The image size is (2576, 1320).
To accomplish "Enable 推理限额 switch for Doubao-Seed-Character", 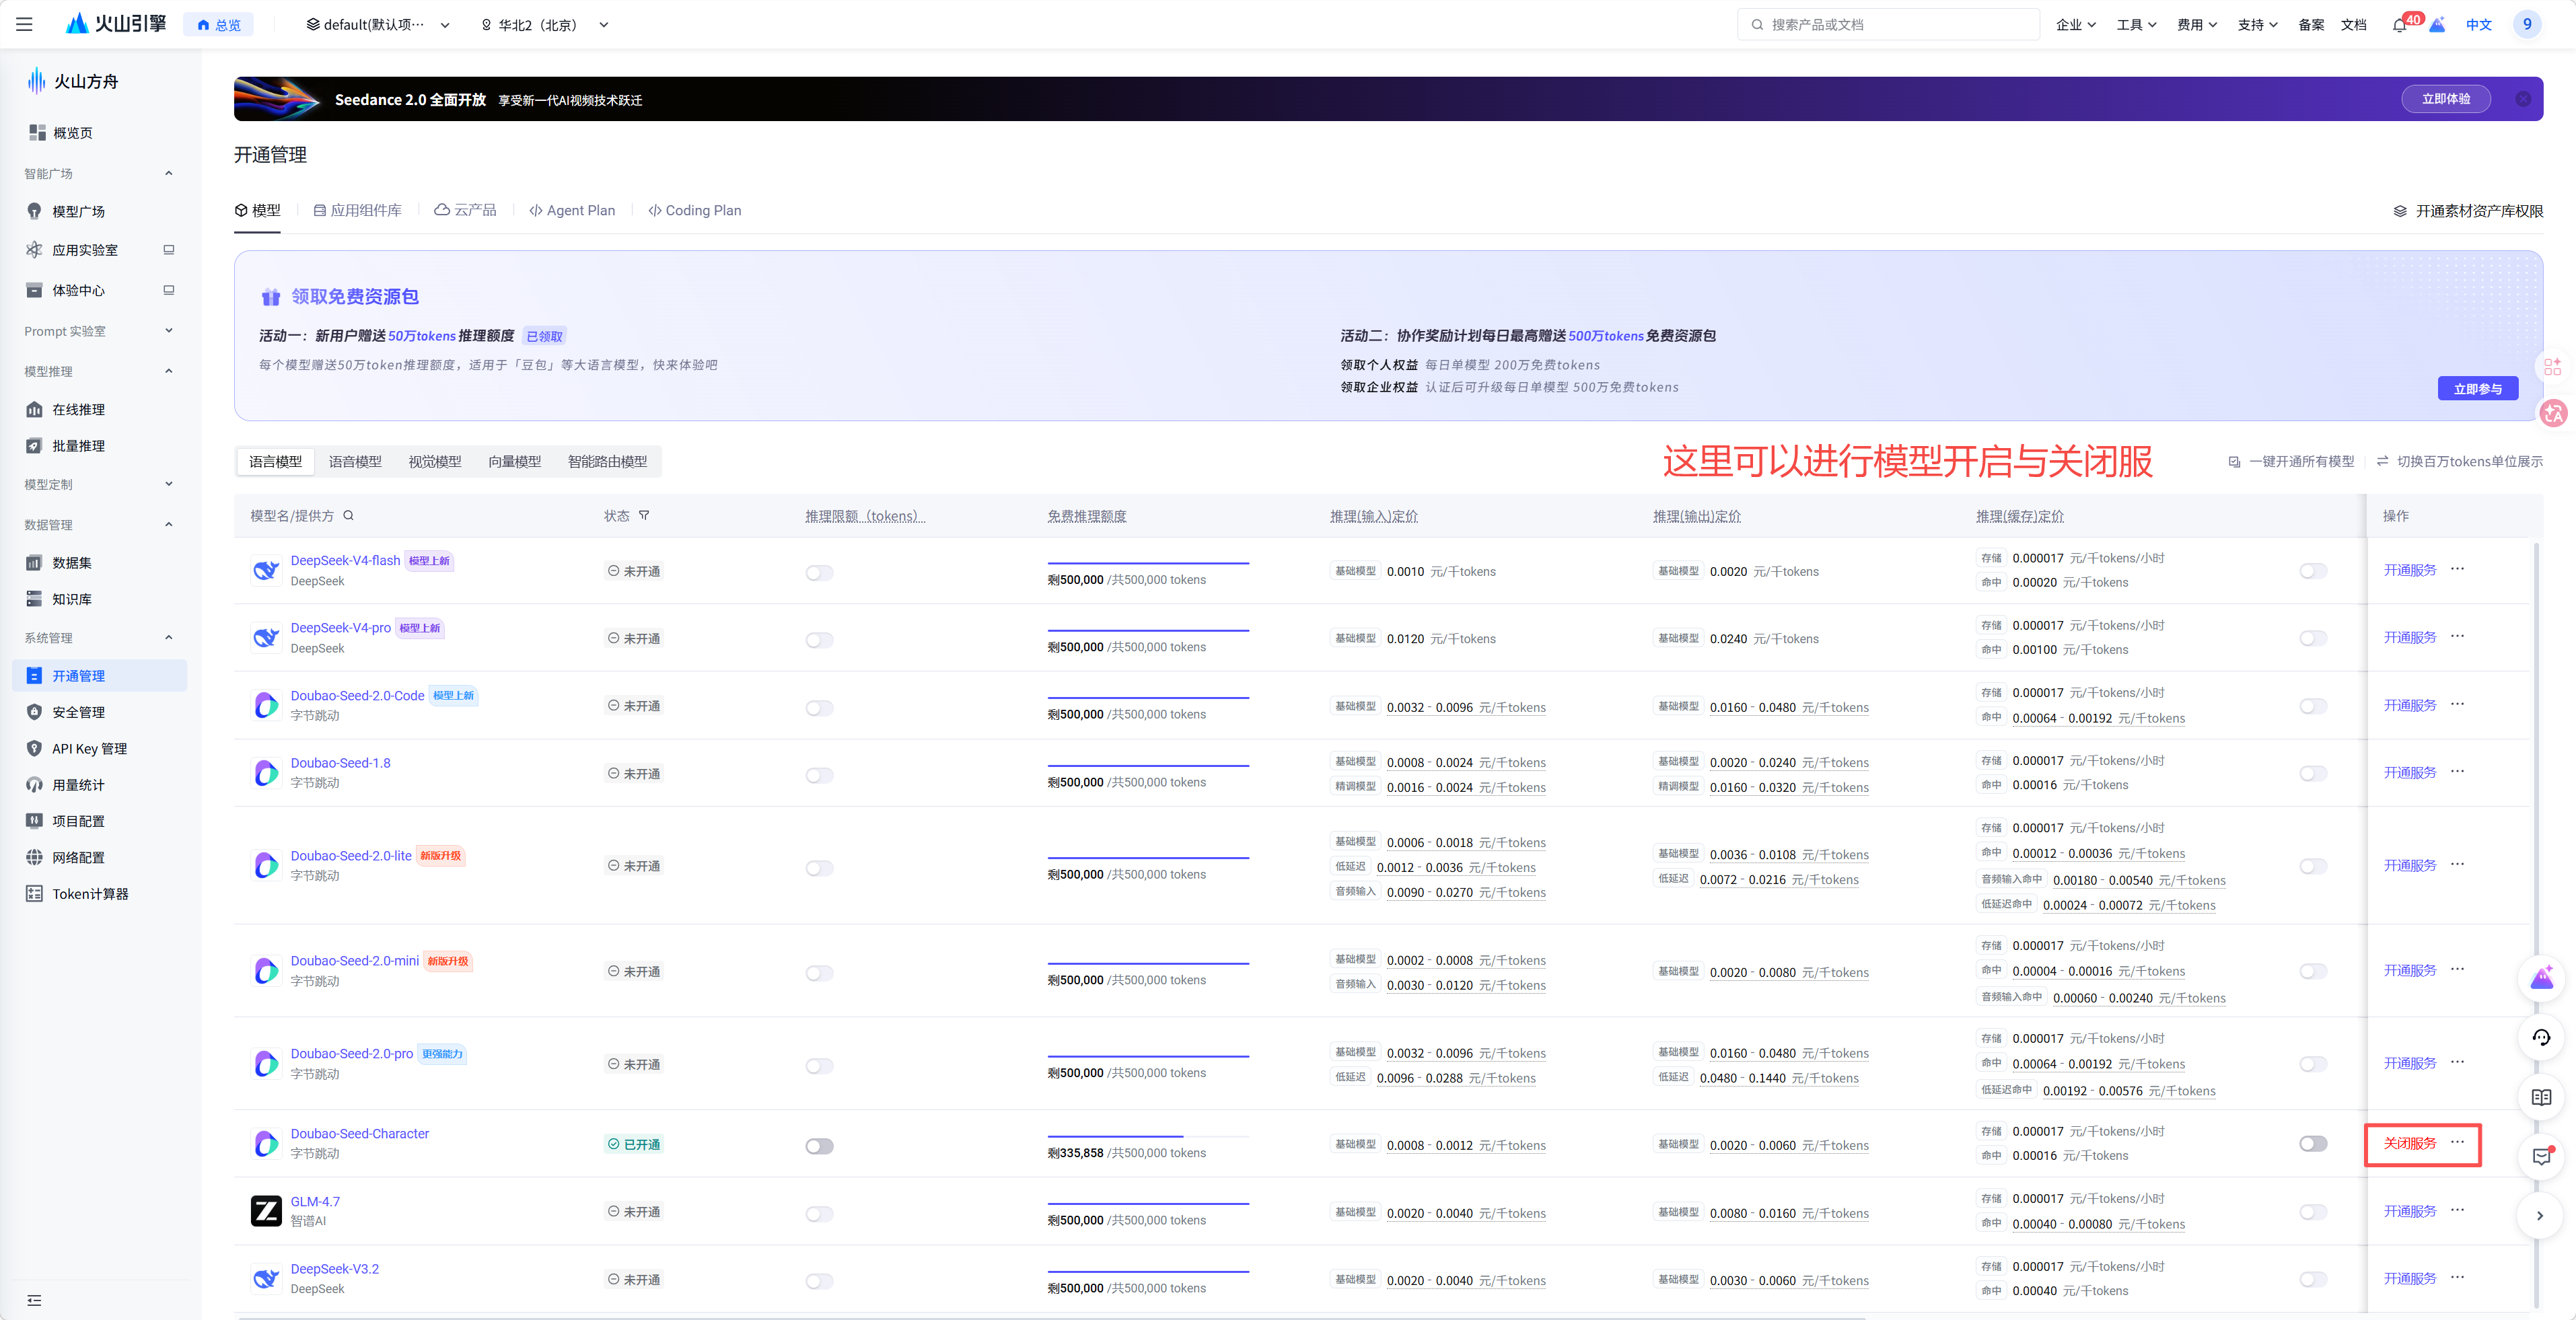I will 819,1146.
